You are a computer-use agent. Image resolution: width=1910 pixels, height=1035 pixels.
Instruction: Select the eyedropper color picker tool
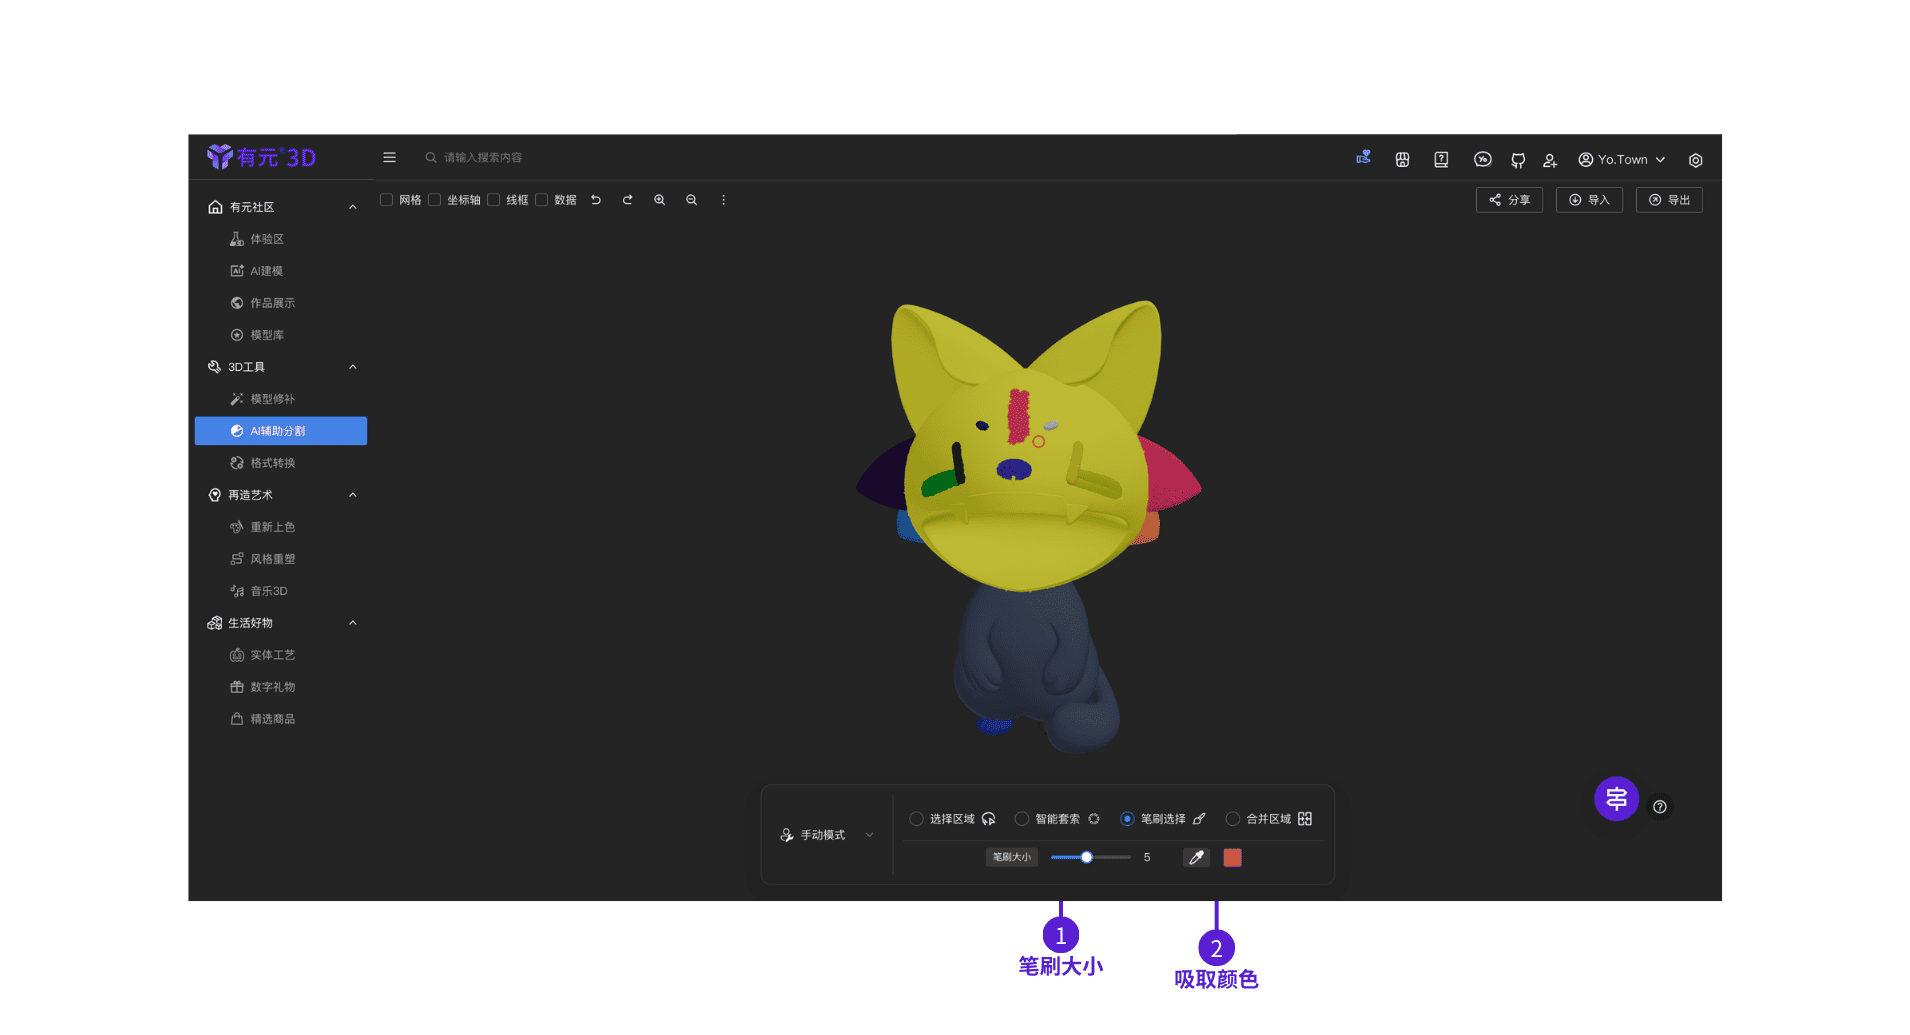point(1196,857)
